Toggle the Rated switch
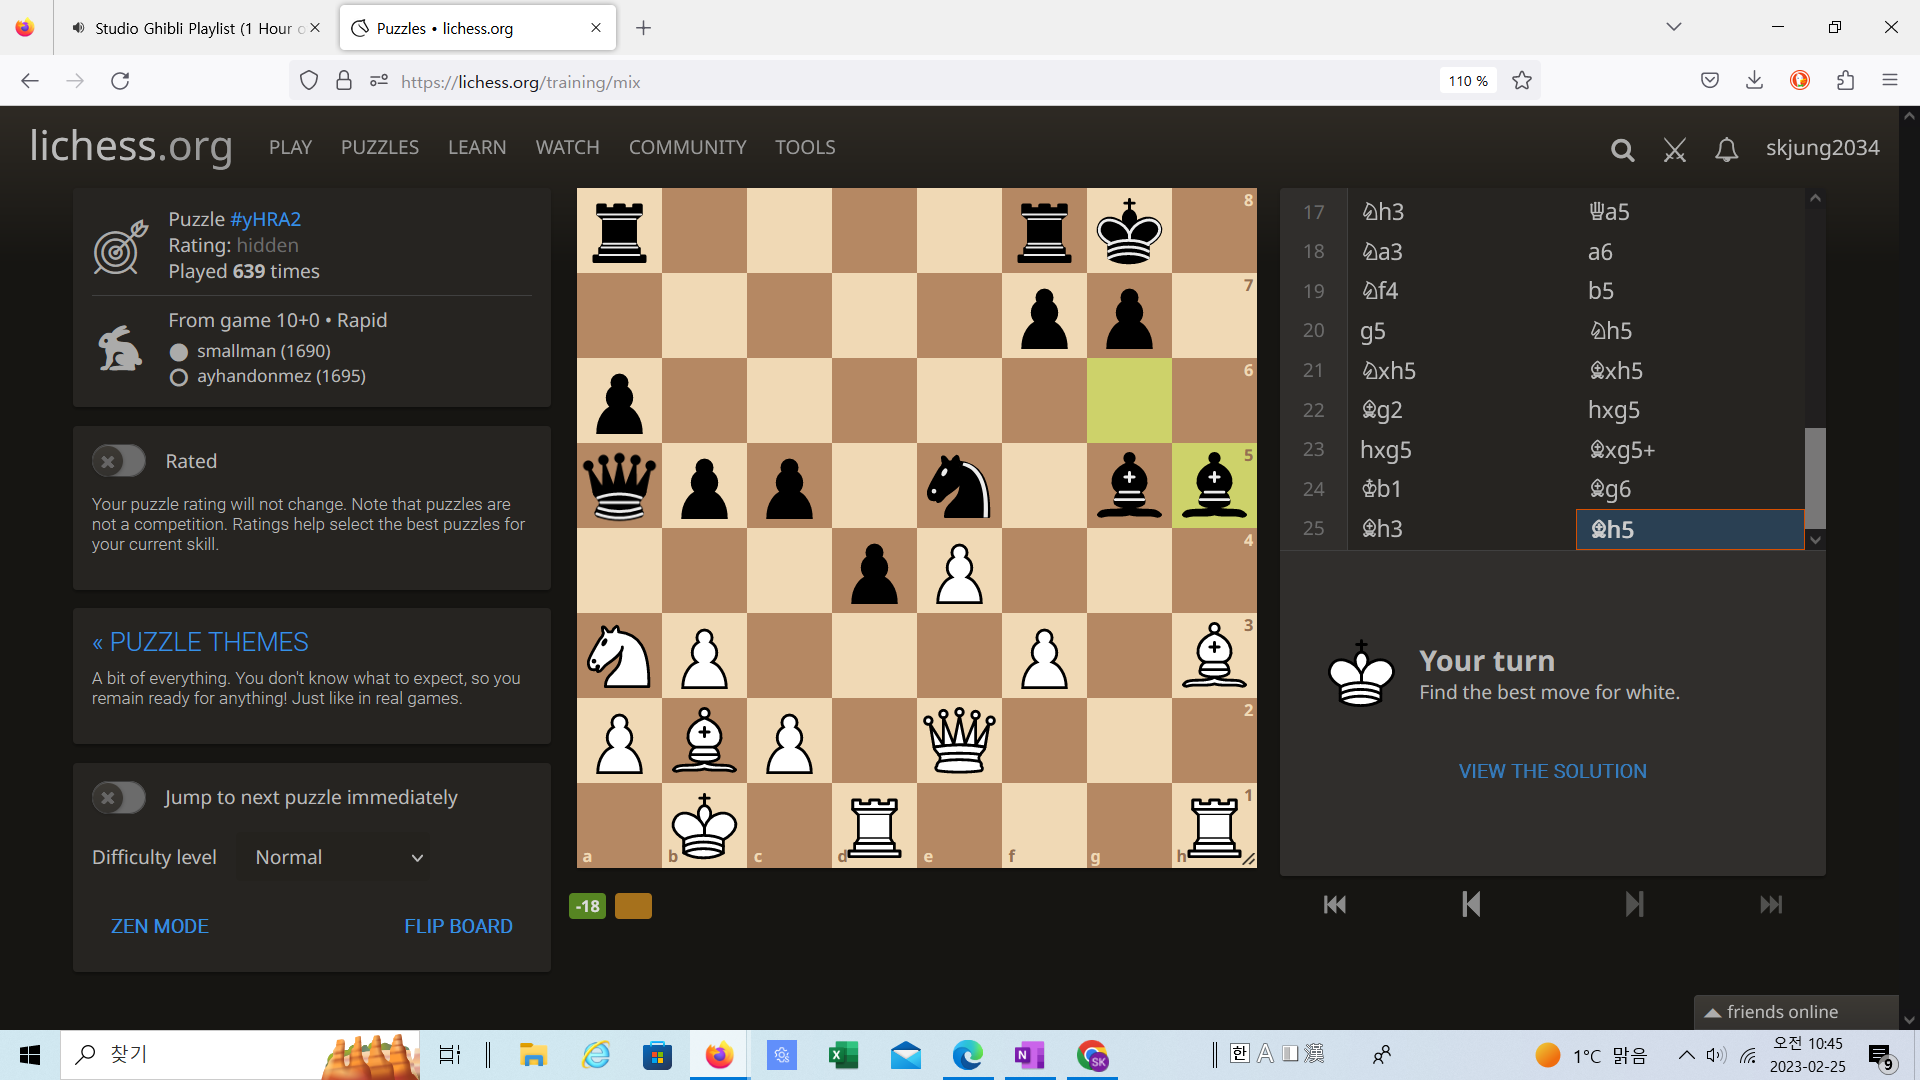Screen dimensions: 1920x1080 (x=119, y=461)
